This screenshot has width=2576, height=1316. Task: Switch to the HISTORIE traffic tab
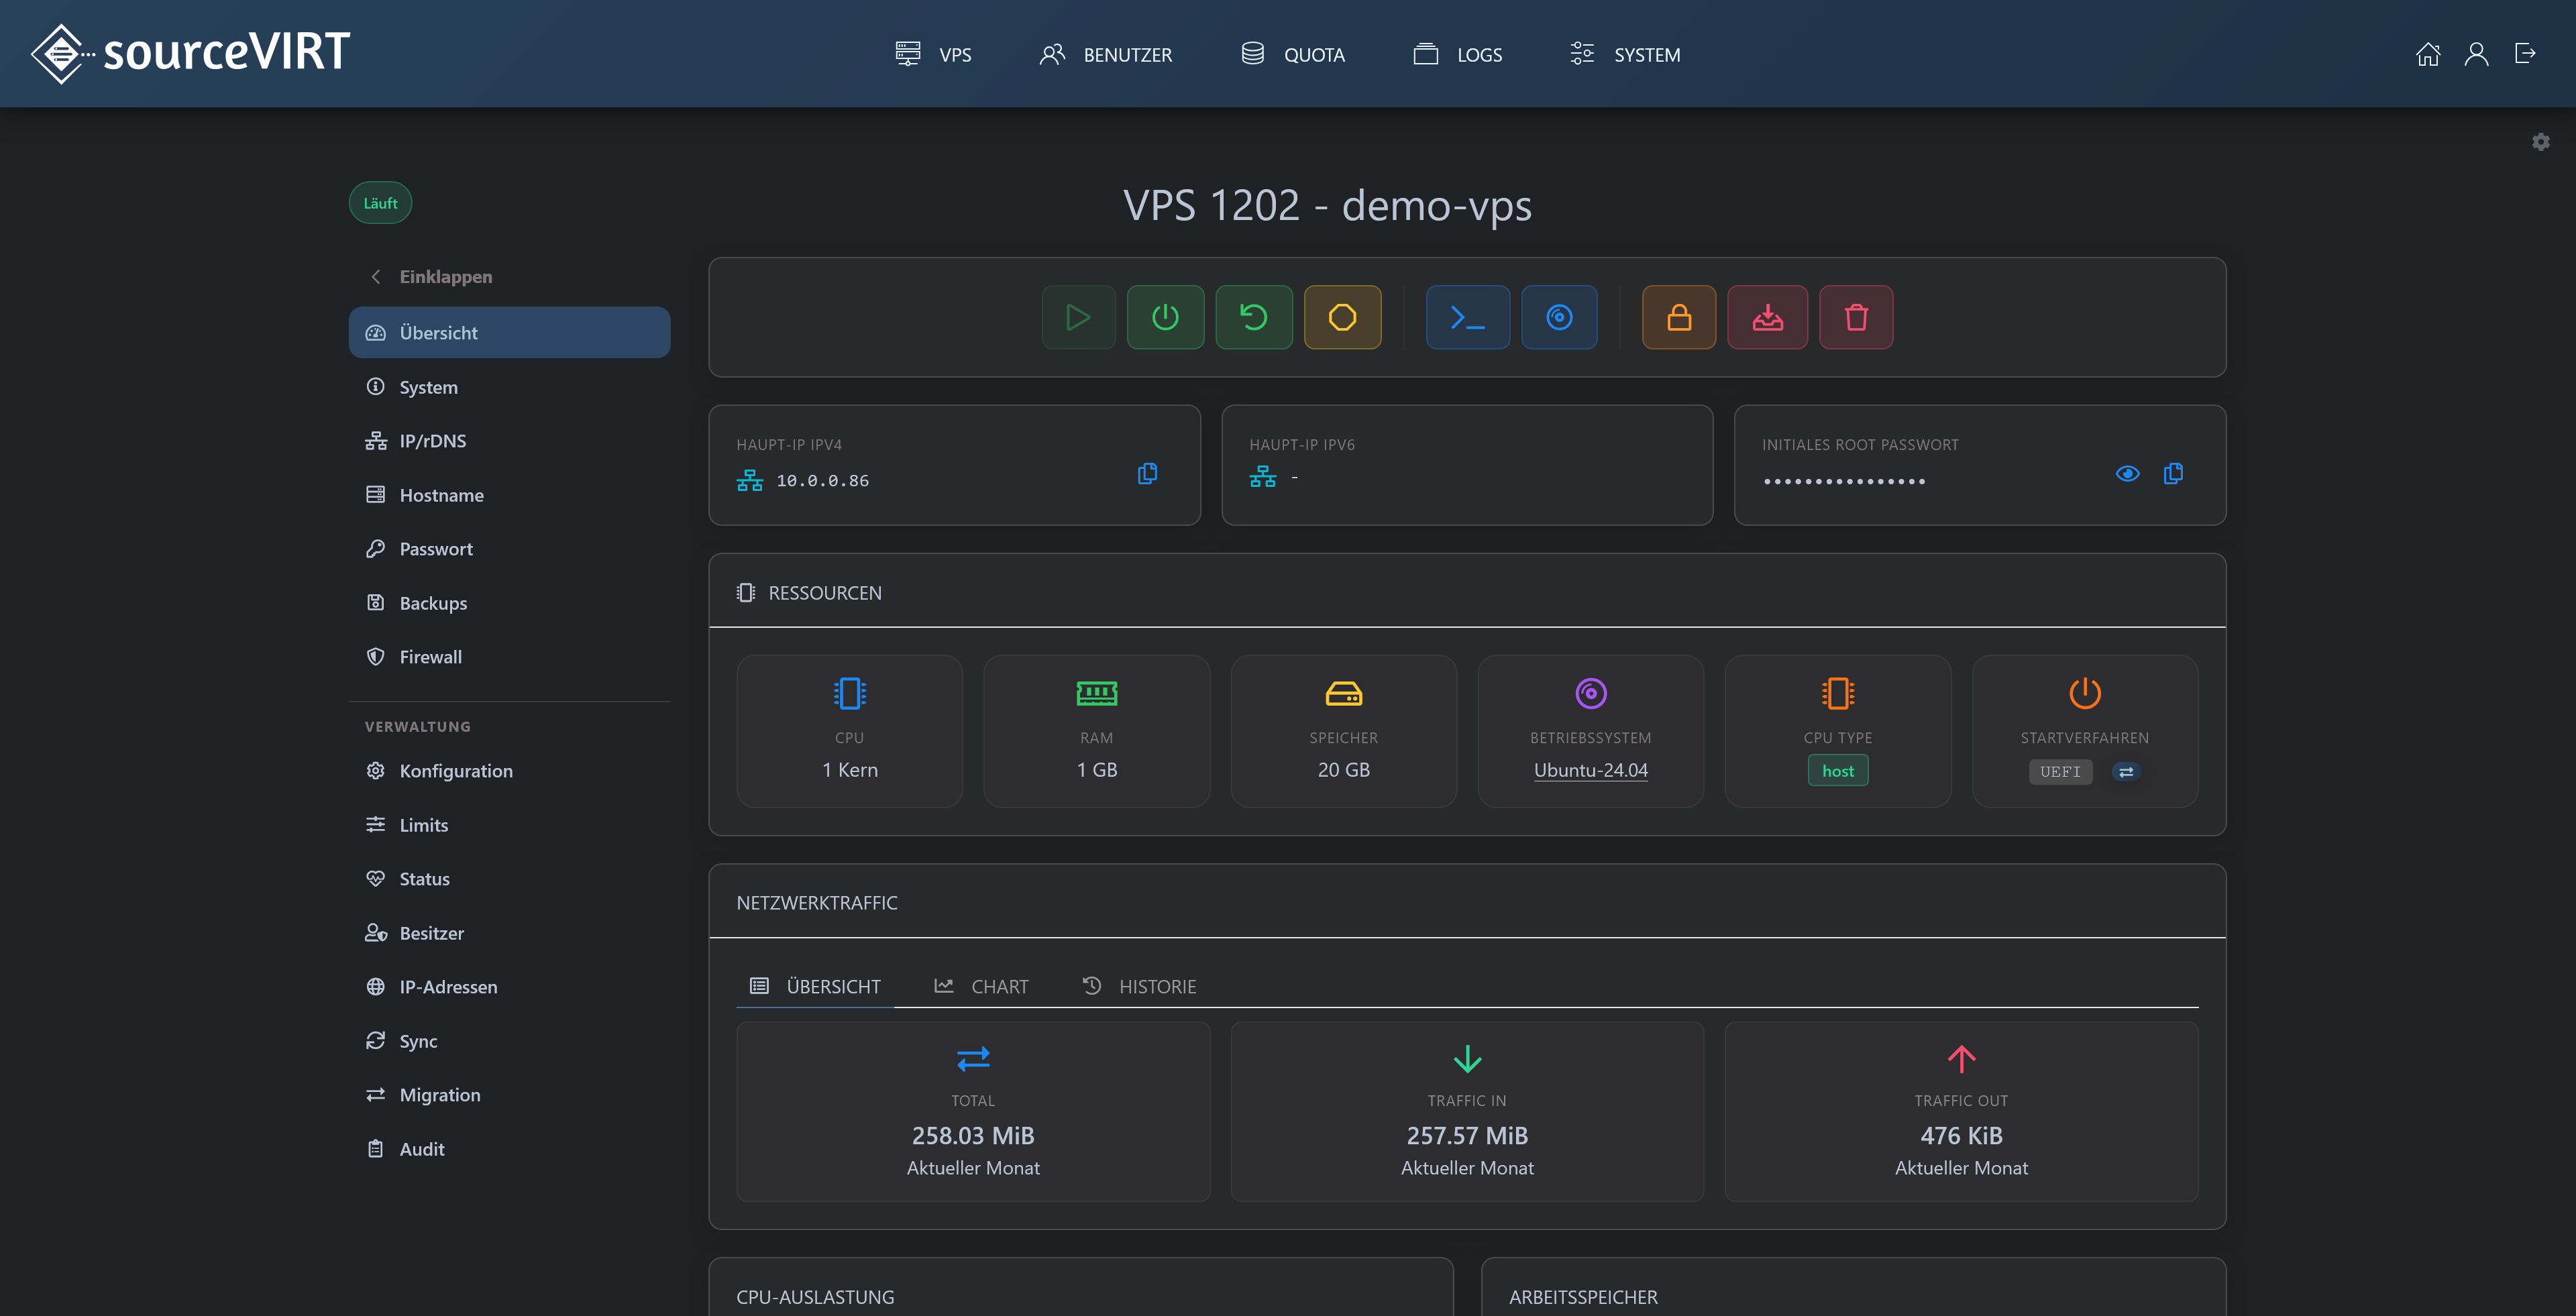point(1139,986)
